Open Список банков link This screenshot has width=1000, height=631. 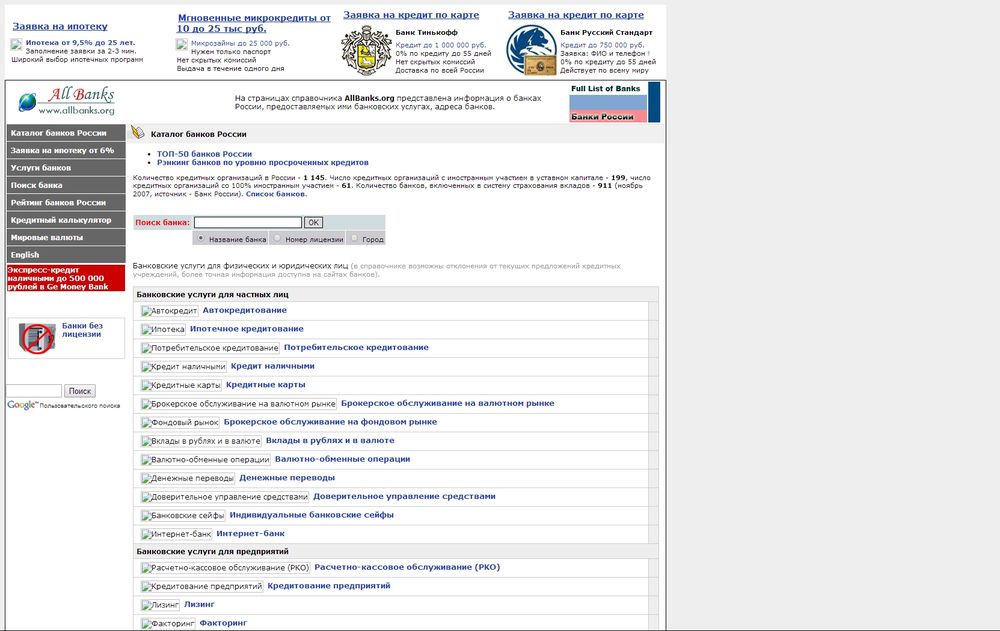pos(276,194)
